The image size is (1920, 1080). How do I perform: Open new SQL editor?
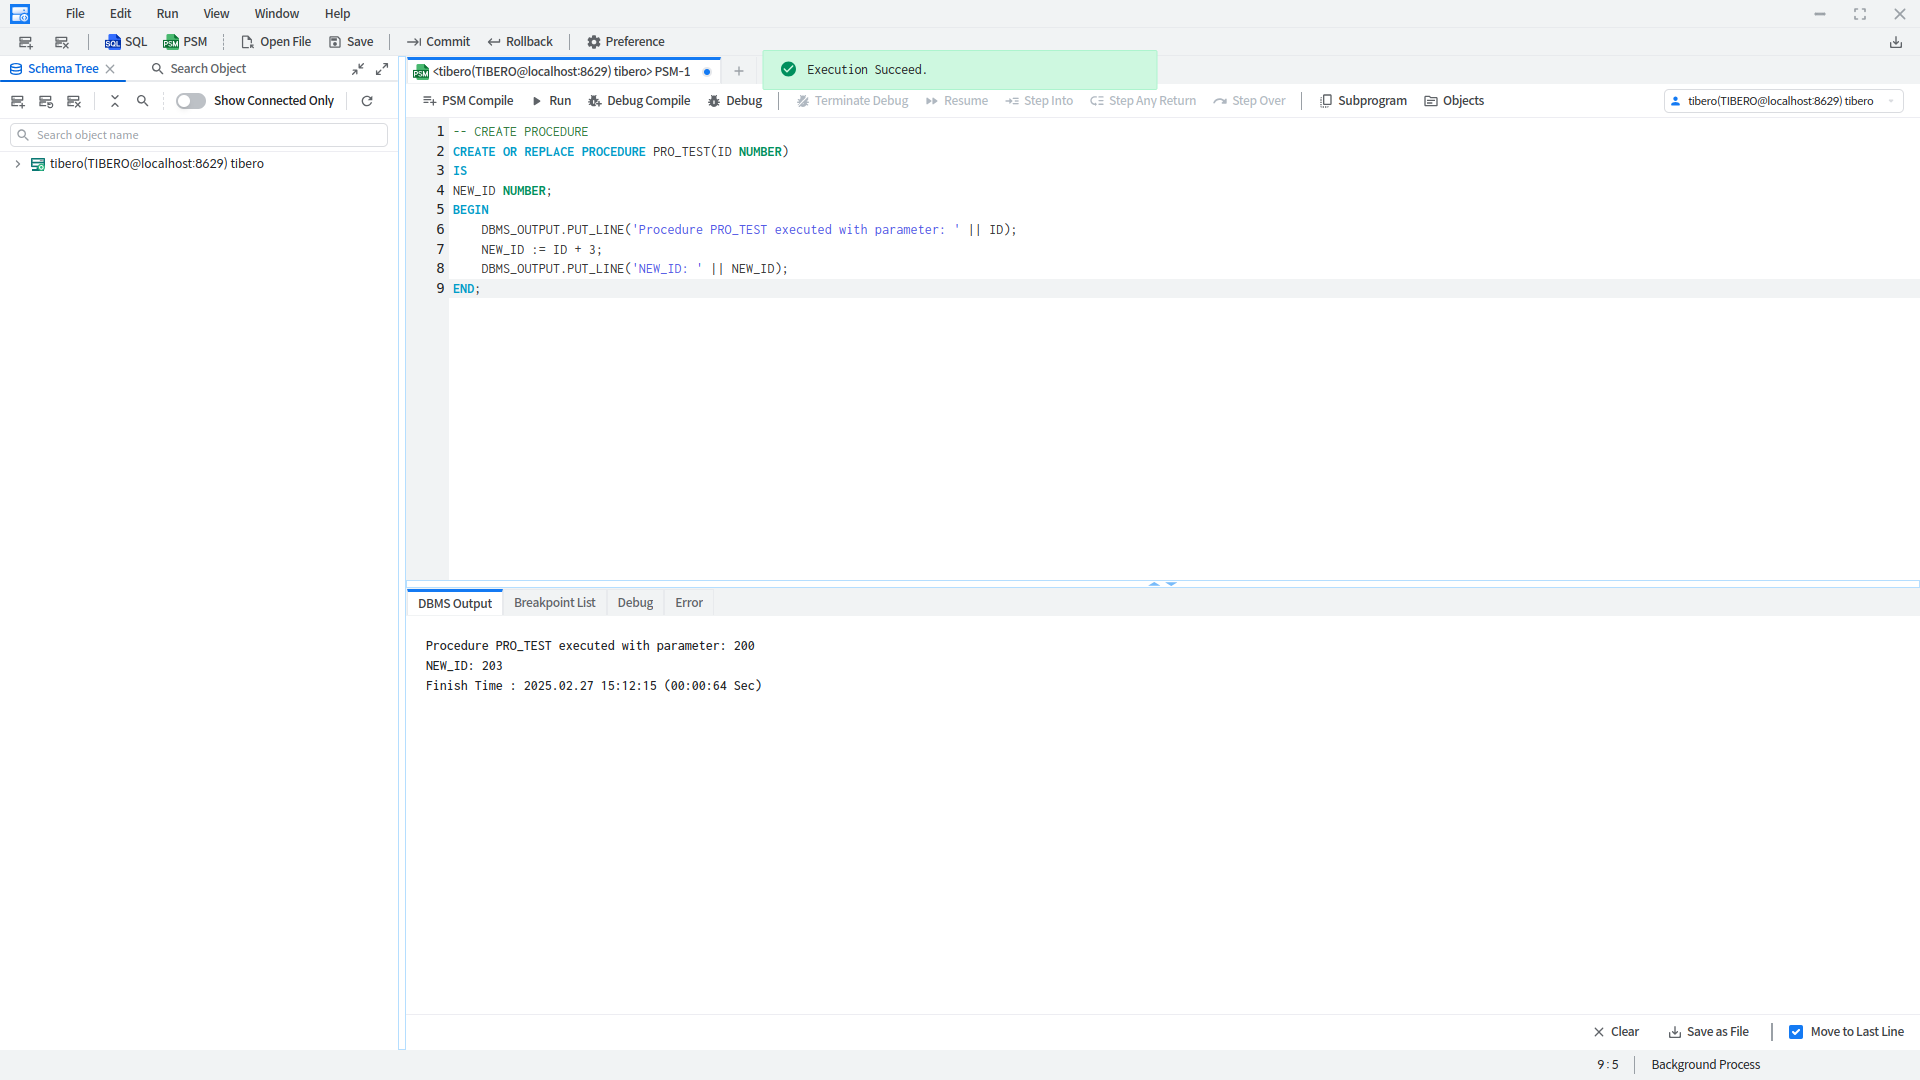point(126,42)
